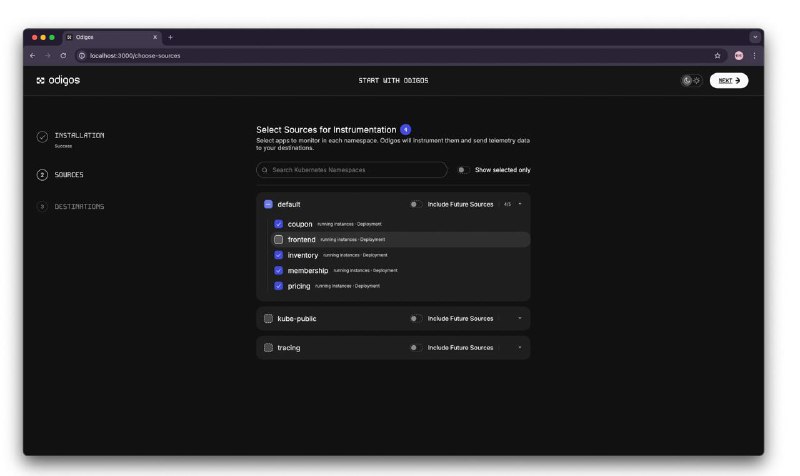Click the pricing source name
This screenshot has width=800, height=476.
[x=299, y=286]
